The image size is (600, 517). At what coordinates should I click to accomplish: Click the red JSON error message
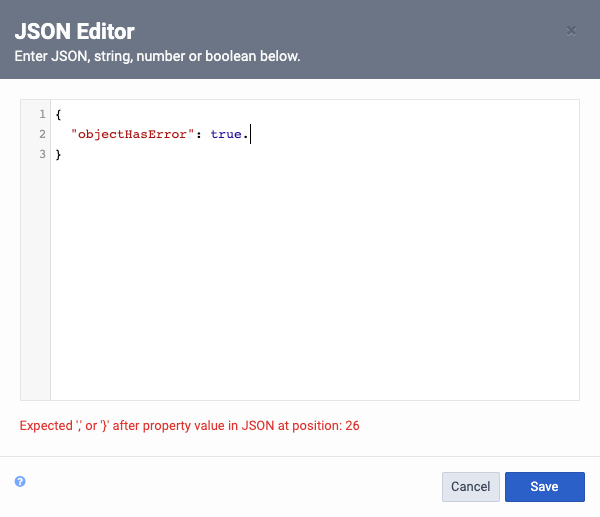pyautogui.click(x=189, y=426)
